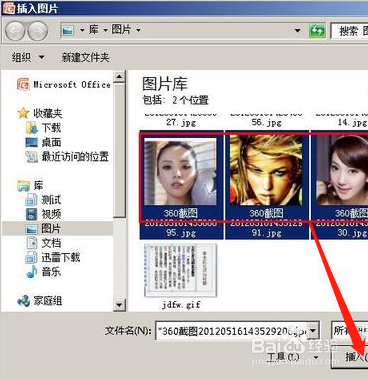Click the search box 搜索
Viewport: 368px width, 379px height.
[349, 31]
